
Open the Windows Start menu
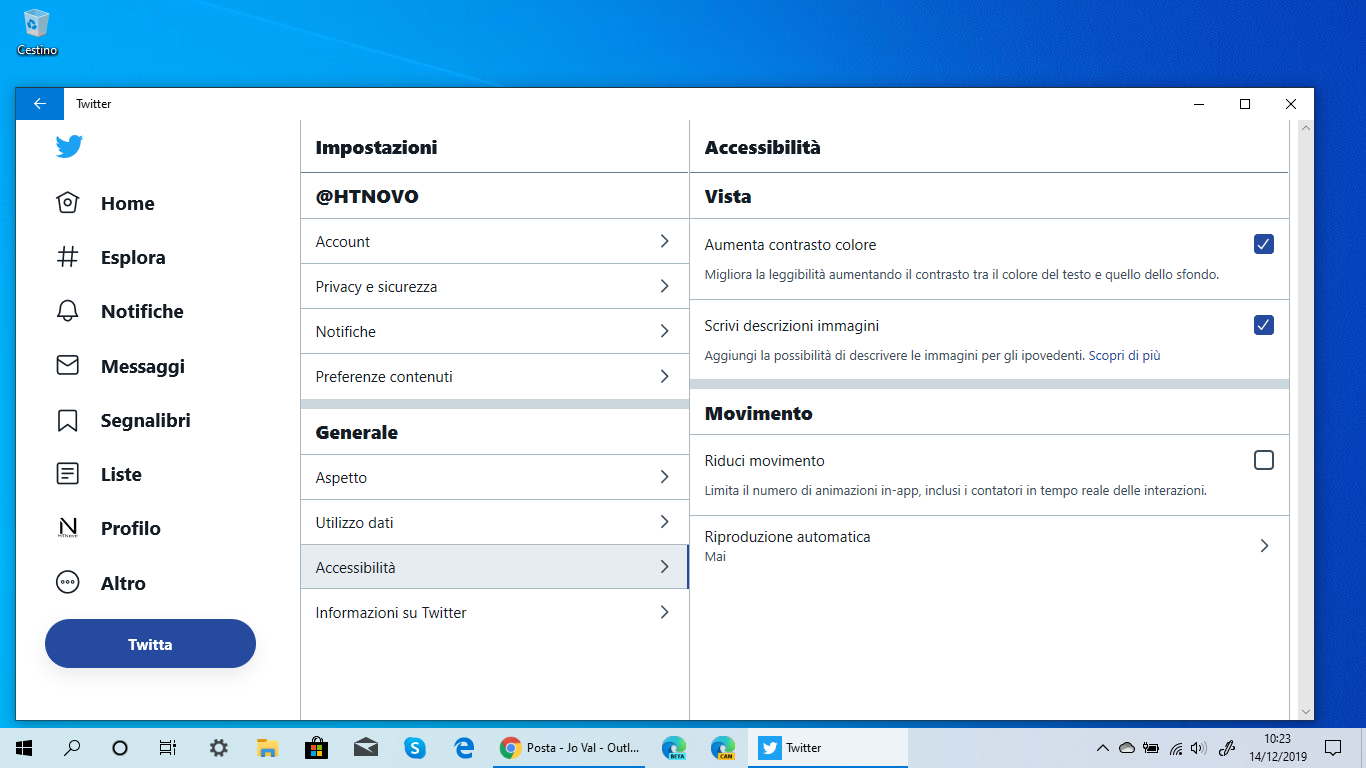tap(24, 747)
